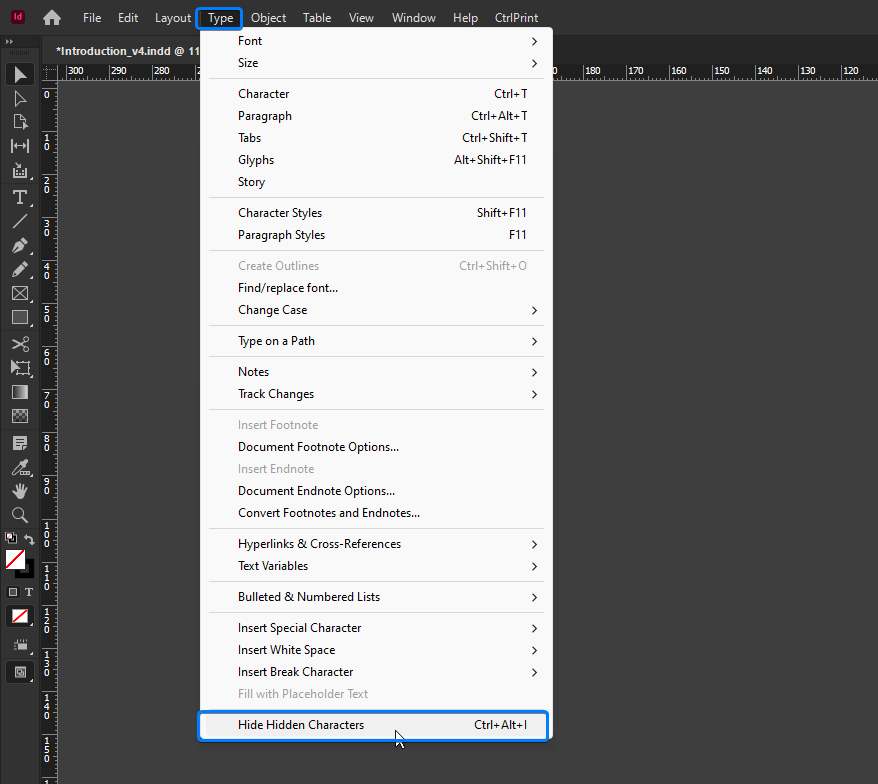The image size is (878, 784).
Task: Click the Fill color swatch
Action: [15, 559]
